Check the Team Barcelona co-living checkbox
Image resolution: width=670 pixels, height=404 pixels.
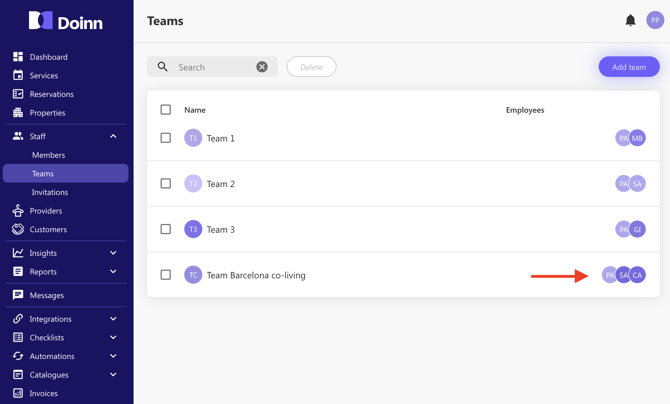(x=166, y=275)
